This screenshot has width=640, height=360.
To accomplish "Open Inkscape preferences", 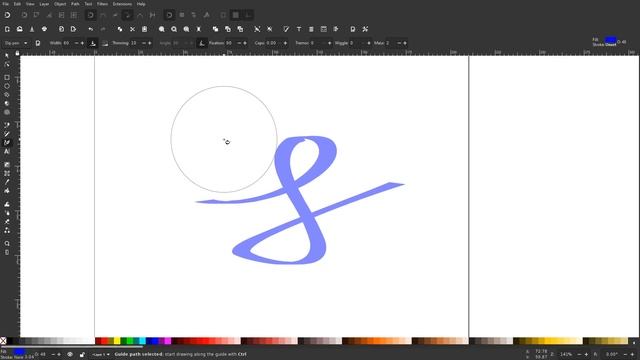I will coord(365,29).
